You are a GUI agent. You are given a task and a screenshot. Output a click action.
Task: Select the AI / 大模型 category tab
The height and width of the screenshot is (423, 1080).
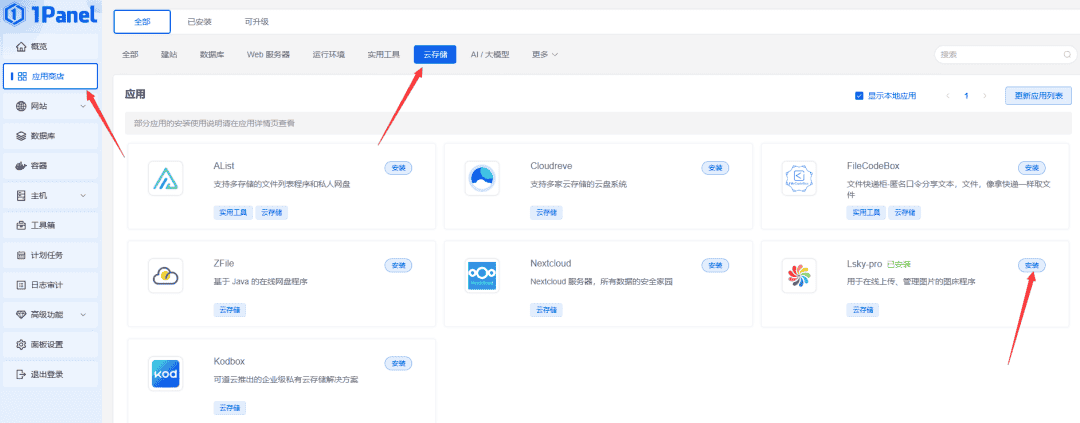click(x=490, y=54)
